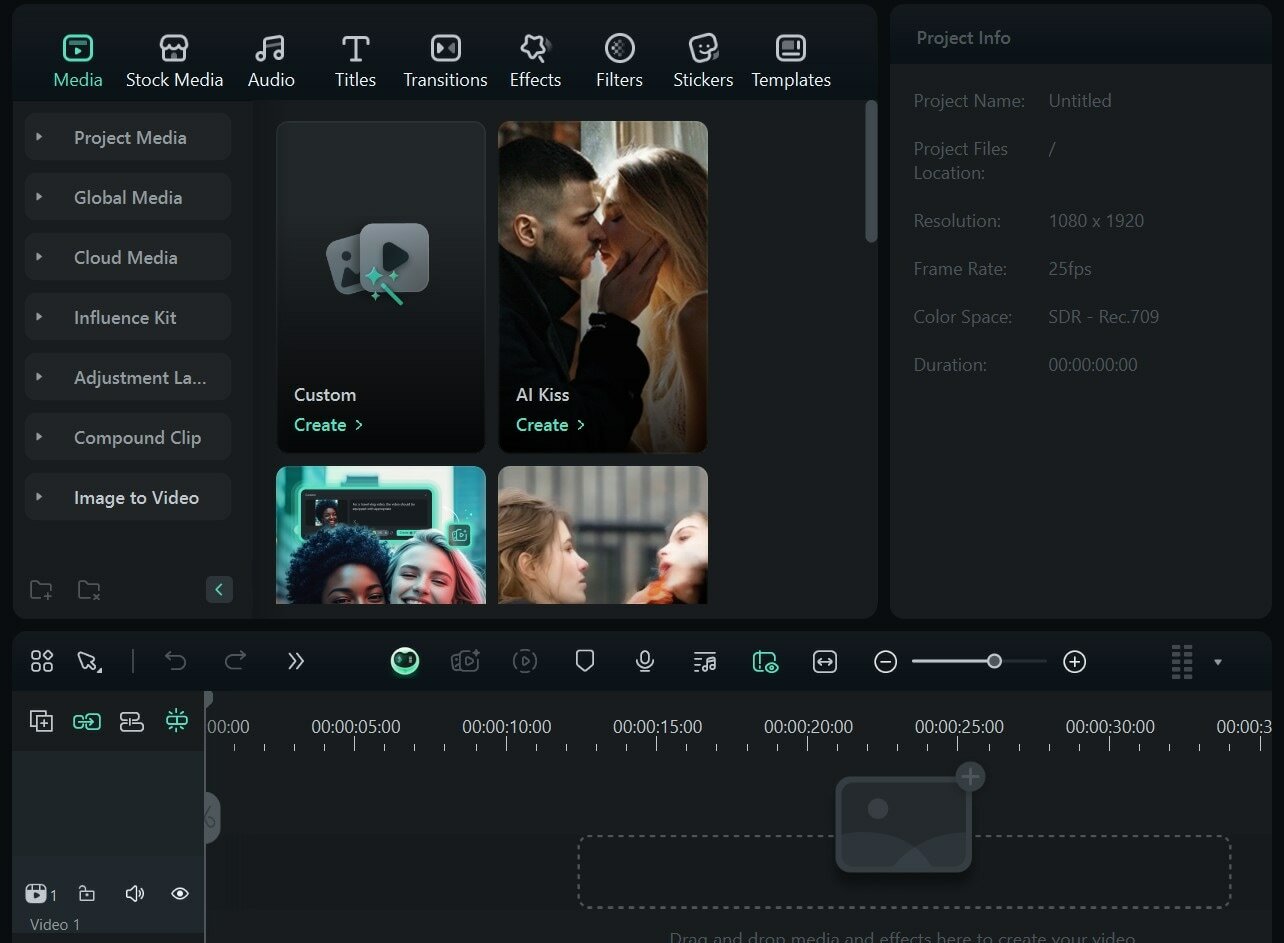This screenshot has height=943, width=1284.
Task: Select the Custom image-to-video card icon
Action: [378, 263]
